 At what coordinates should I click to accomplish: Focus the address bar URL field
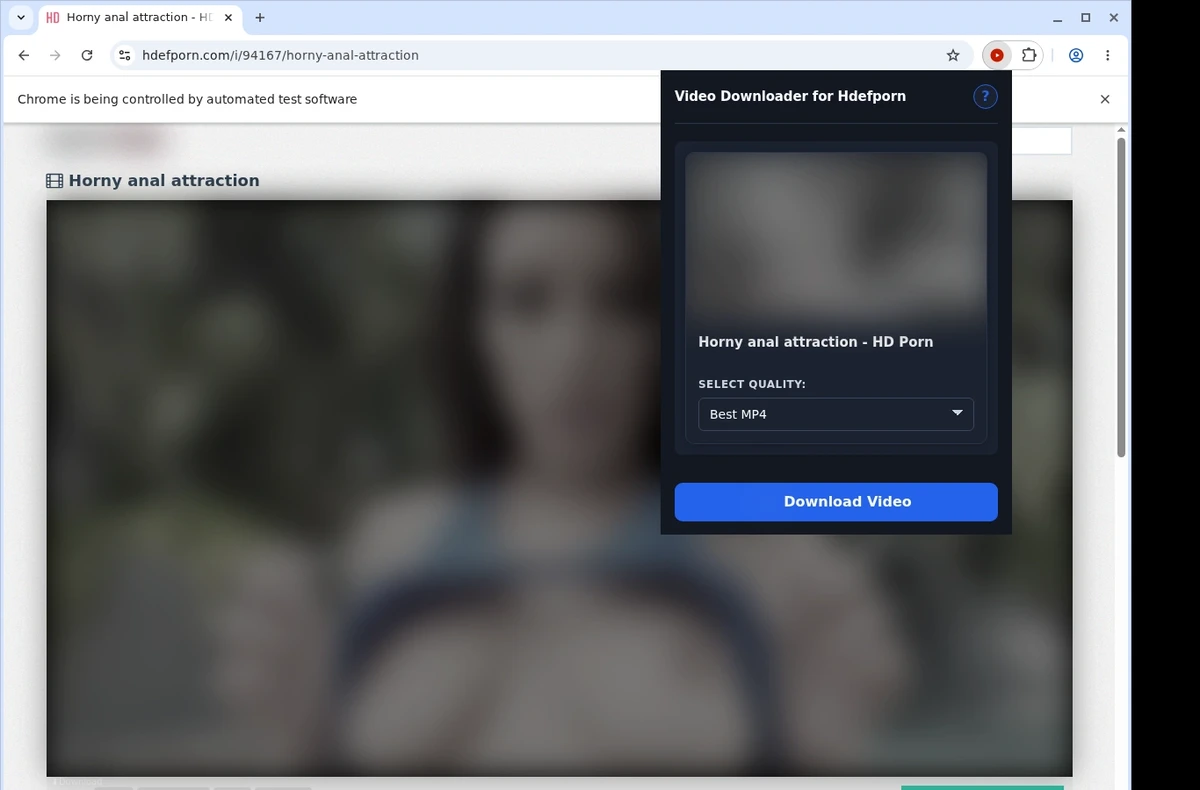click(x=540, y=56)
